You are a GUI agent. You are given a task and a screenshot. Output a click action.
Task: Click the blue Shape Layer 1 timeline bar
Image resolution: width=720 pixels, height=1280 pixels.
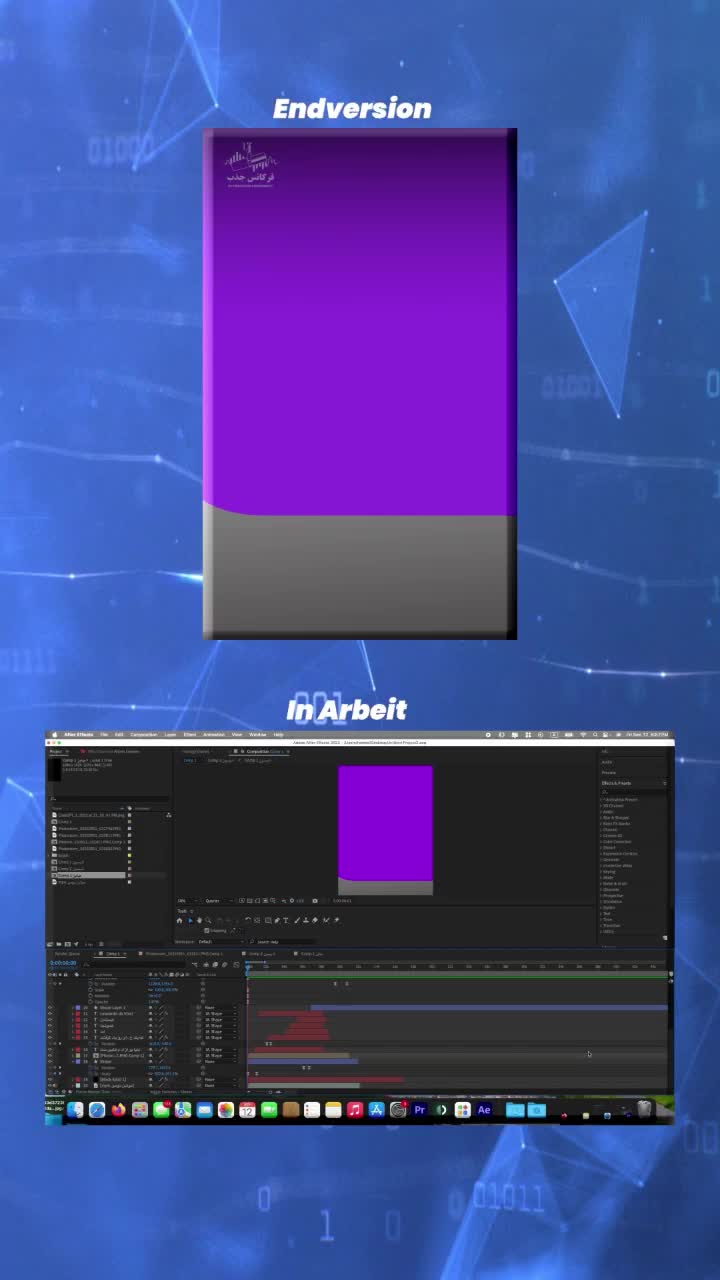tap(489, 1007)
